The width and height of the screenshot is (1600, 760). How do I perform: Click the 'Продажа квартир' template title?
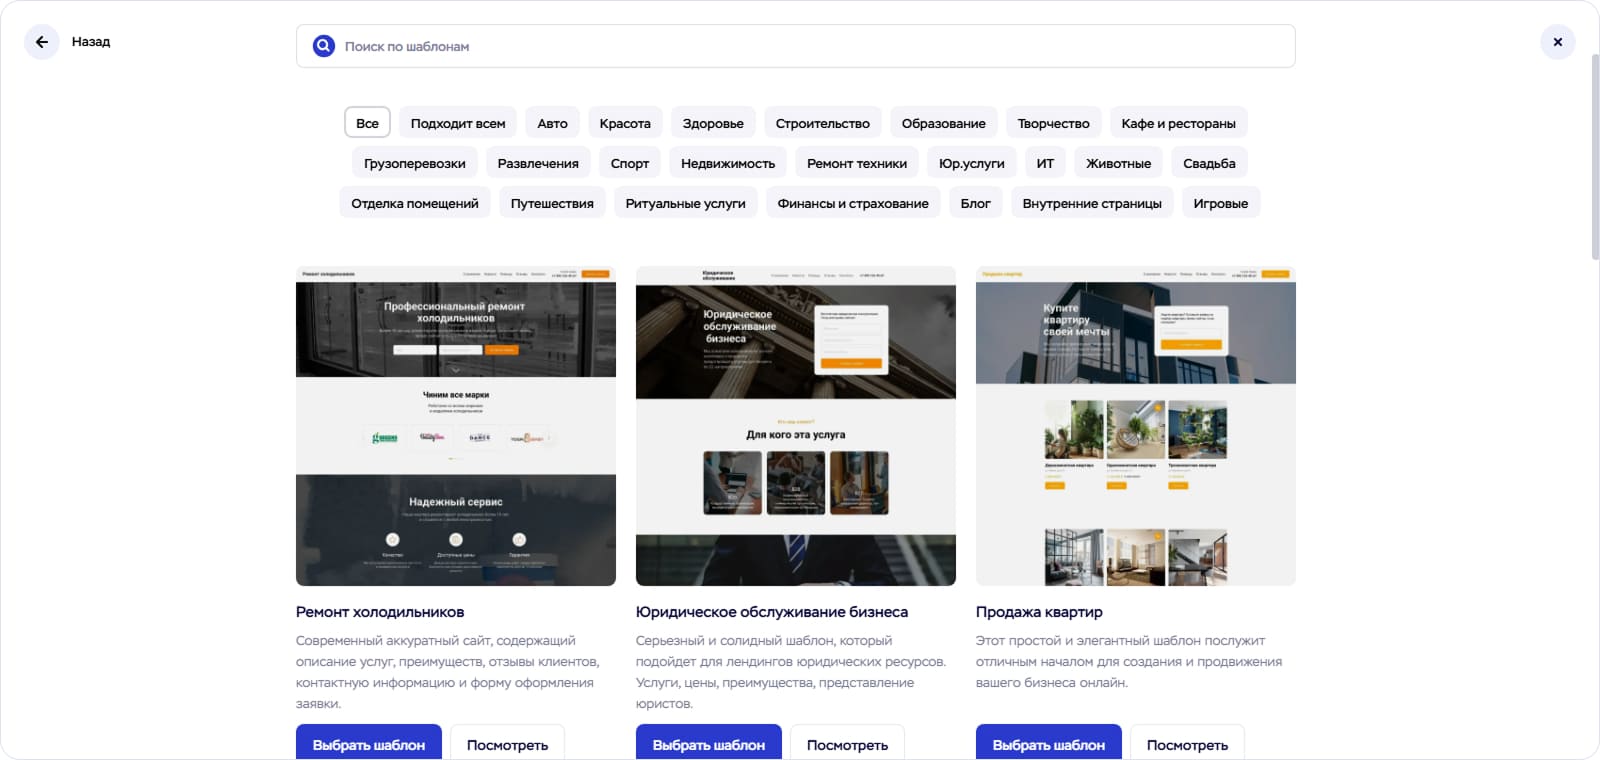coord(1039,612)
